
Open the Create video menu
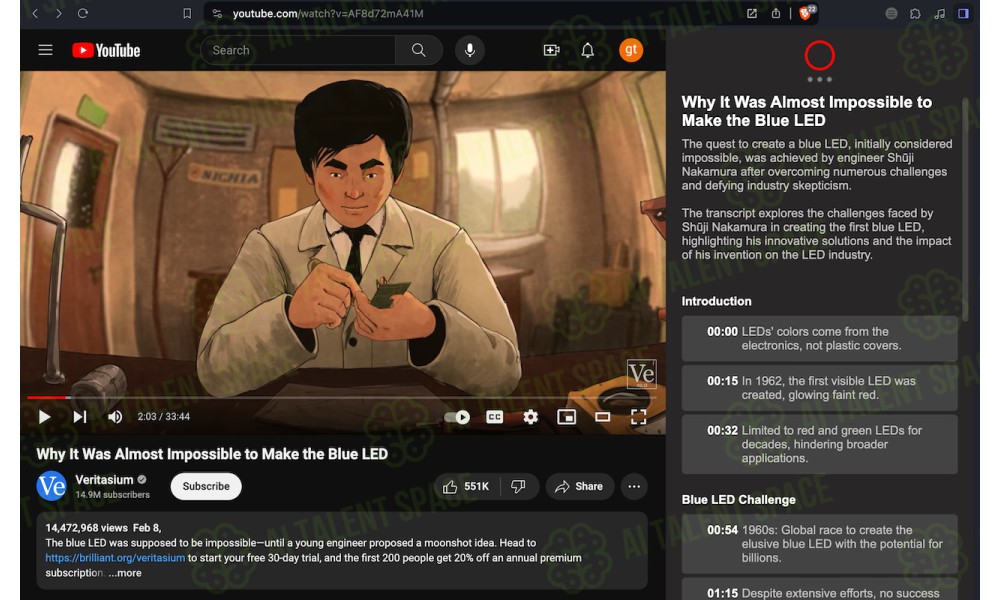552,50
